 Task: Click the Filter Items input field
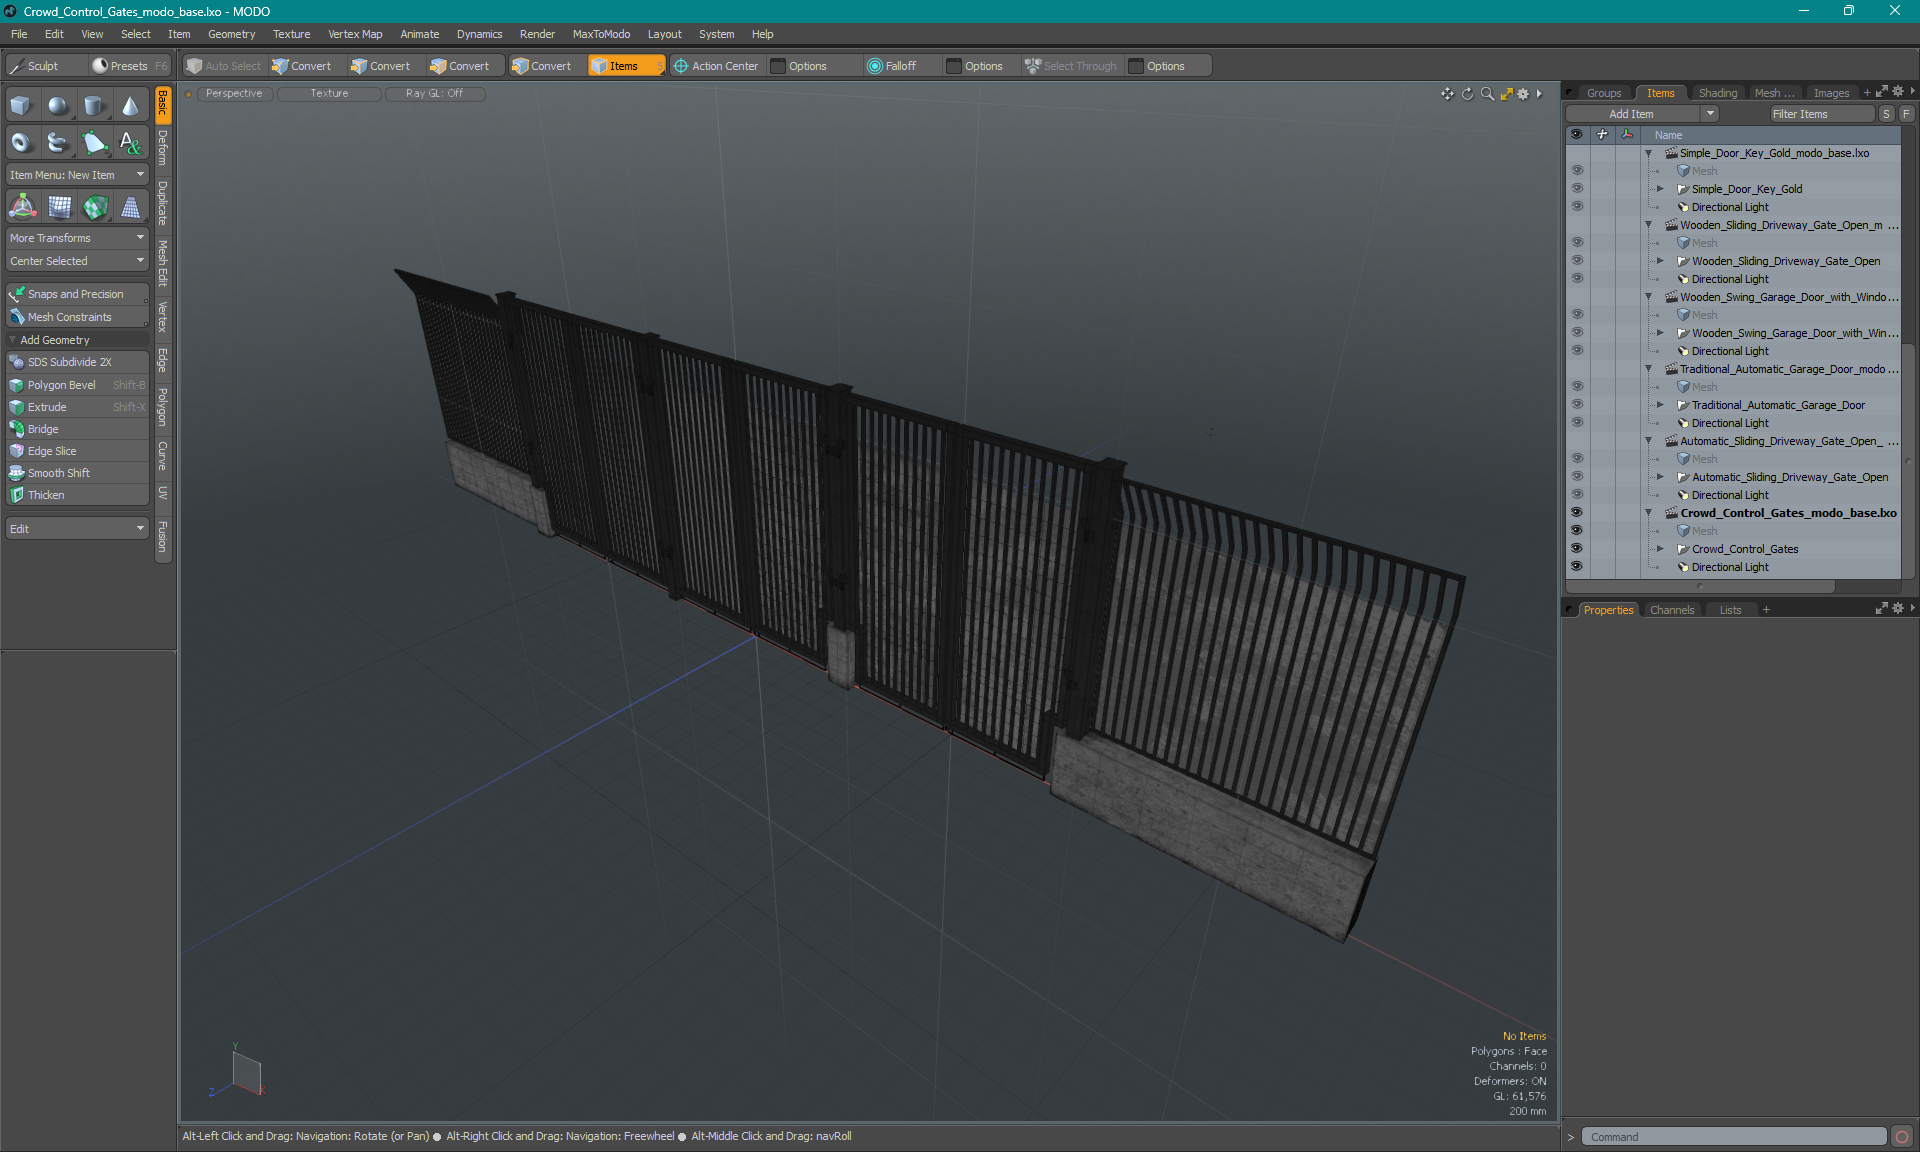tap(1821, 114)
